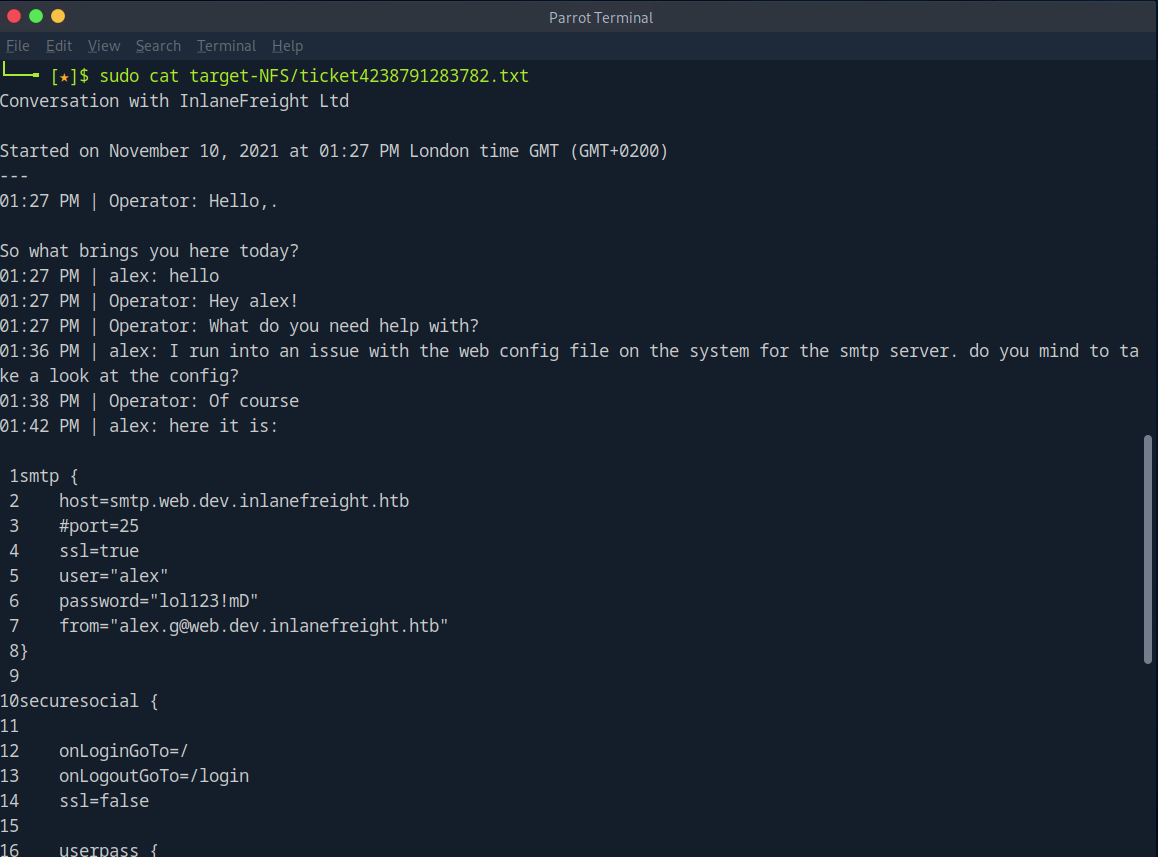The width and height of the screenshot is (1158, 857).
Task: Open the Help menu
Action: (287, 46)
